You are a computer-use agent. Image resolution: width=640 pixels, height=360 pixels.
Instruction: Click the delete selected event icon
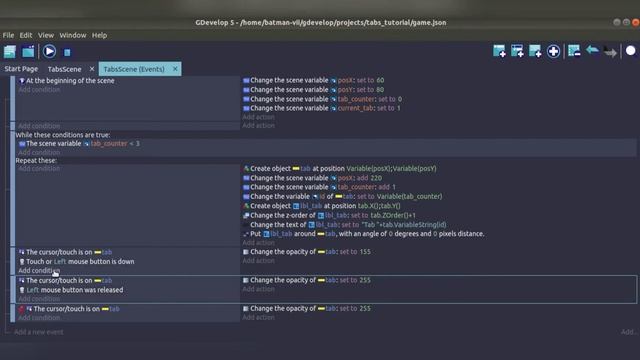574,51
